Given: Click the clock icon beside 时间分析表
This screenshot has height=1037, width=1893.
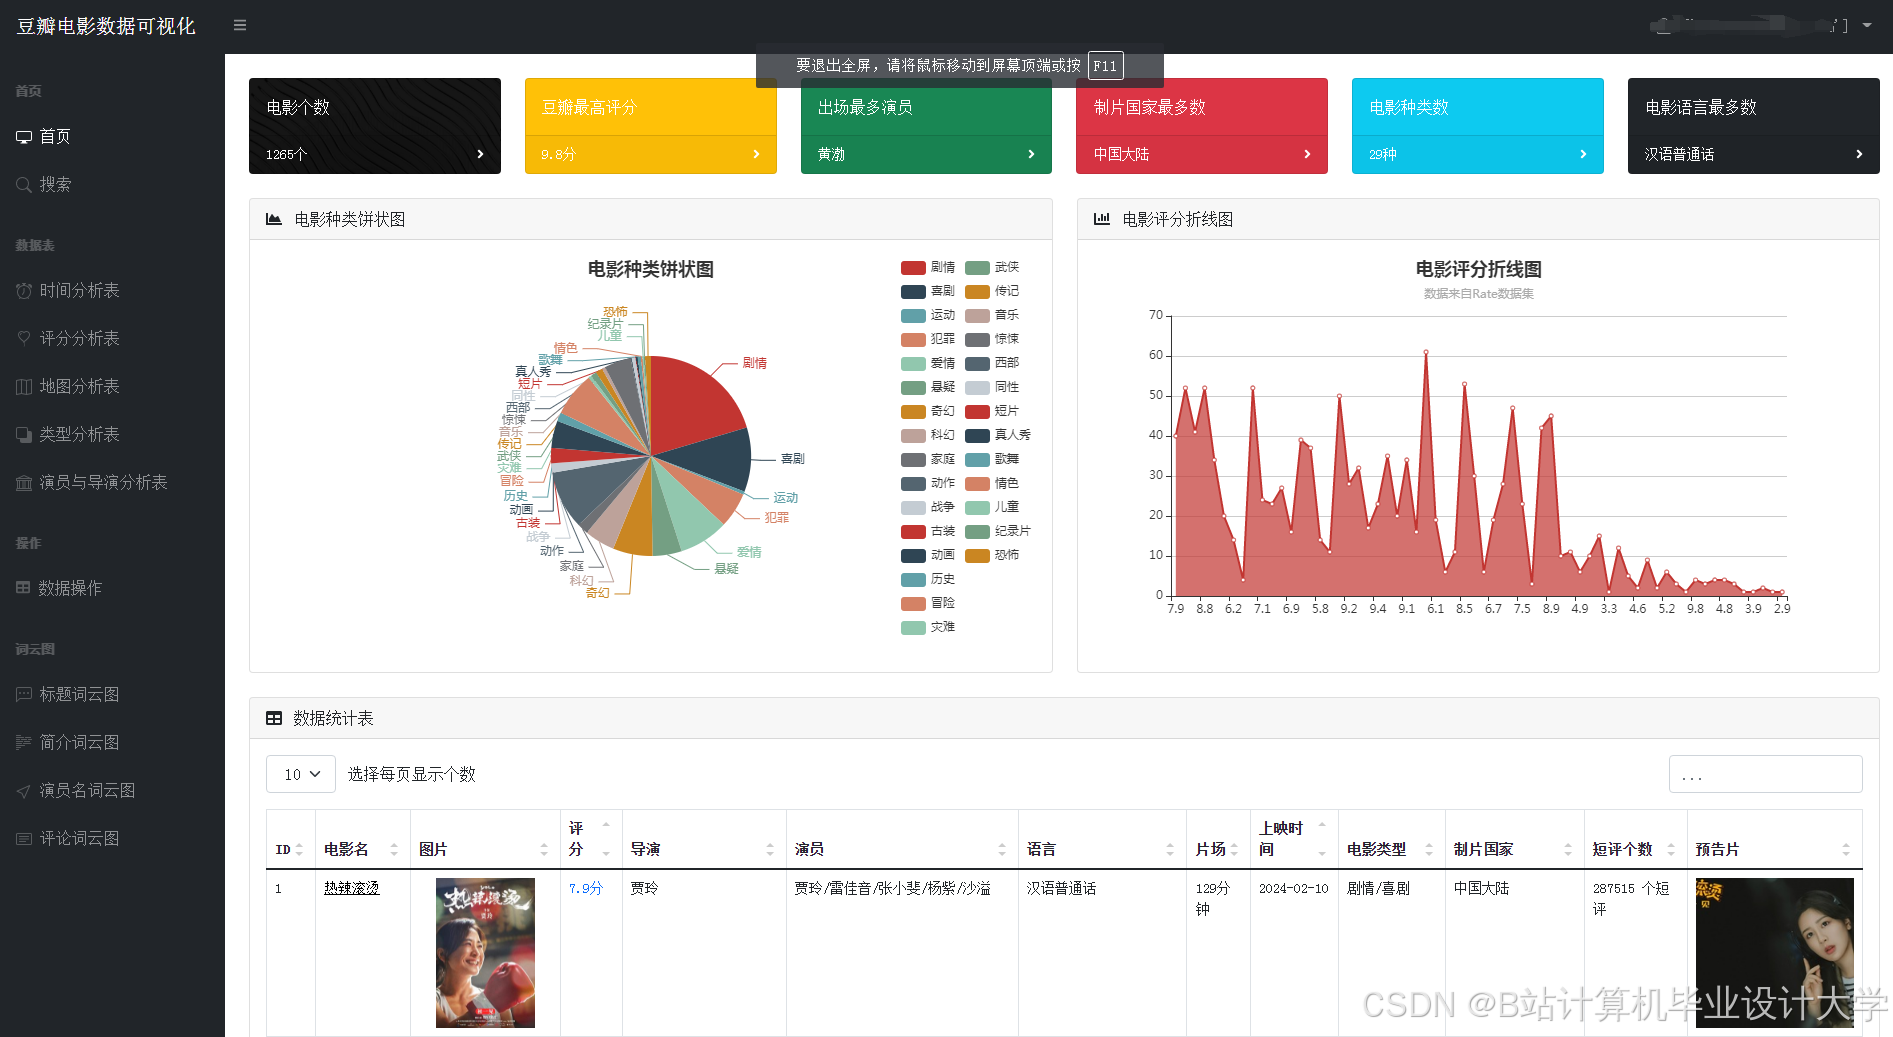Looking at the screenshot, I should (x=24, y=290).
